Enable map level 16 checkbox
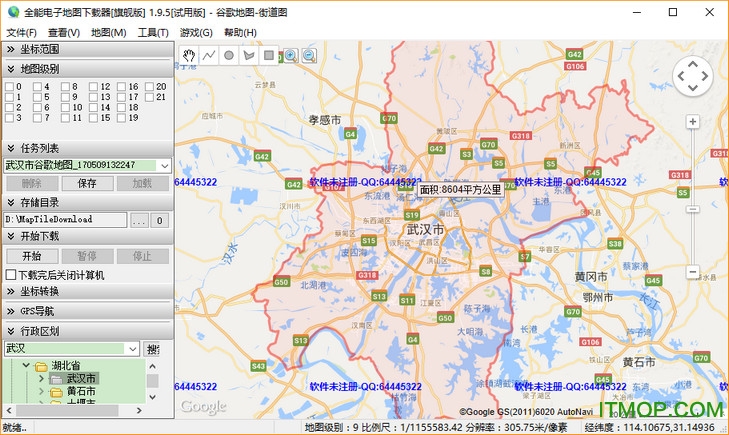 point(121,86)
